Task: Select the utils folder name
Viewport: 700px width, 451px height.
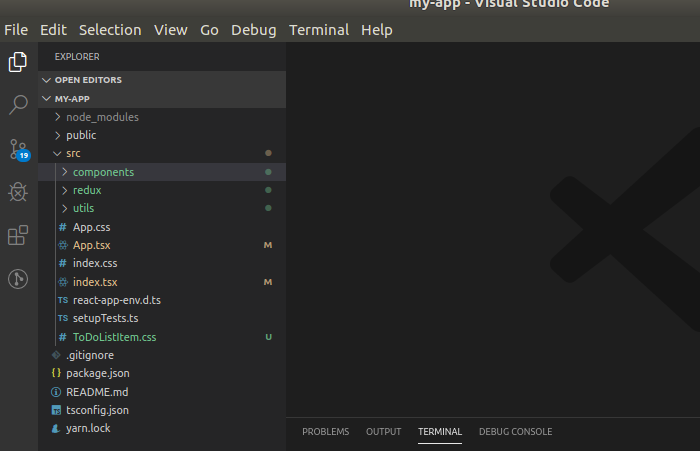Action: click(x=83, y=208)
